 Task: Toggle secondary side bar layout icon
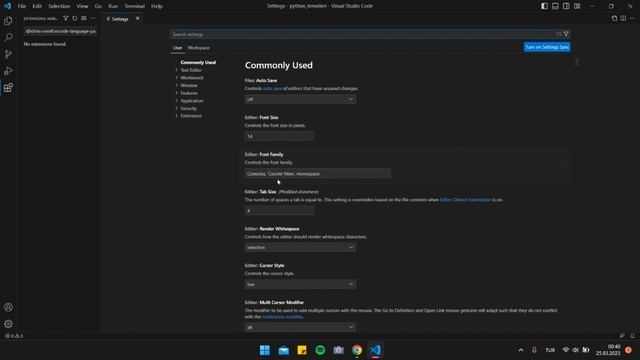tap(566, 6)
